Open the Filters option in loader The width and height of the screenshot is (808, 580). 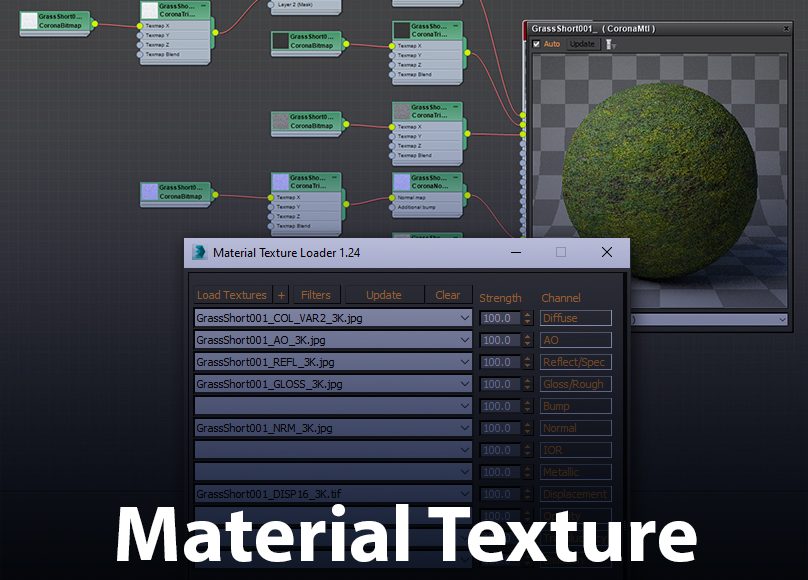315,295
